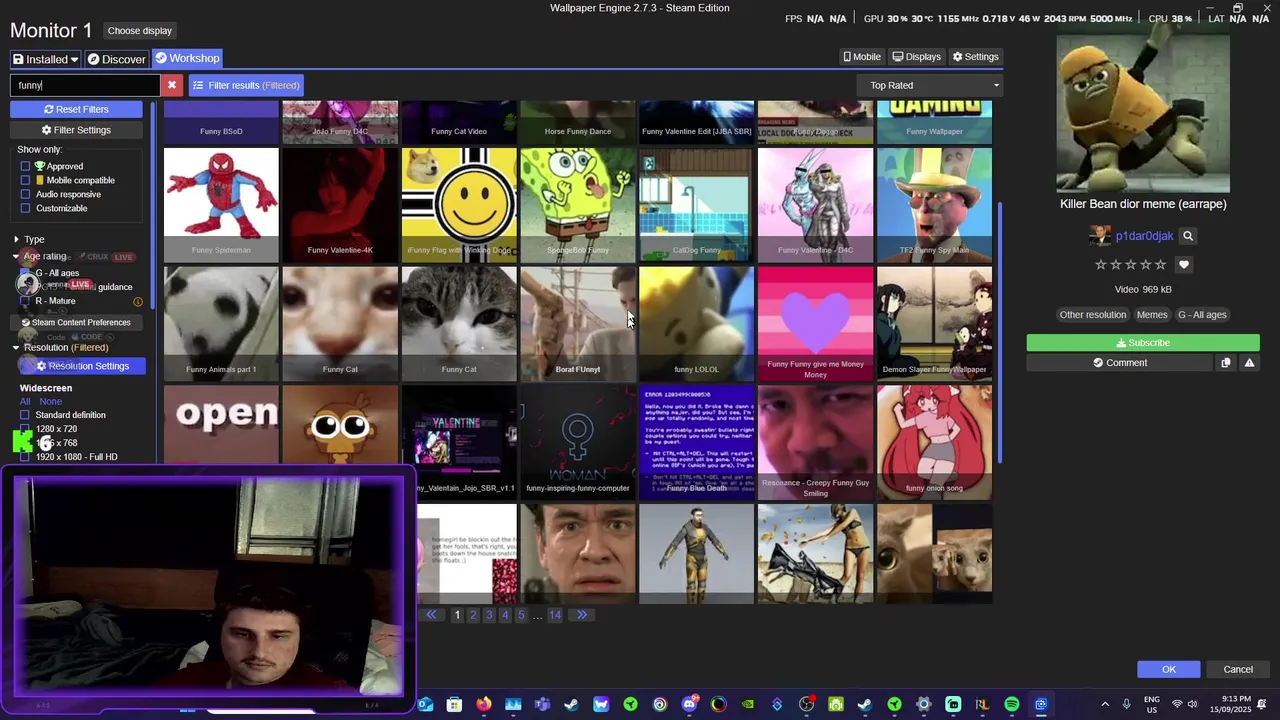Open NVIDIA app from the taskbar
The width and height of the screenshot is (1280, 720).
click(747, 704)
